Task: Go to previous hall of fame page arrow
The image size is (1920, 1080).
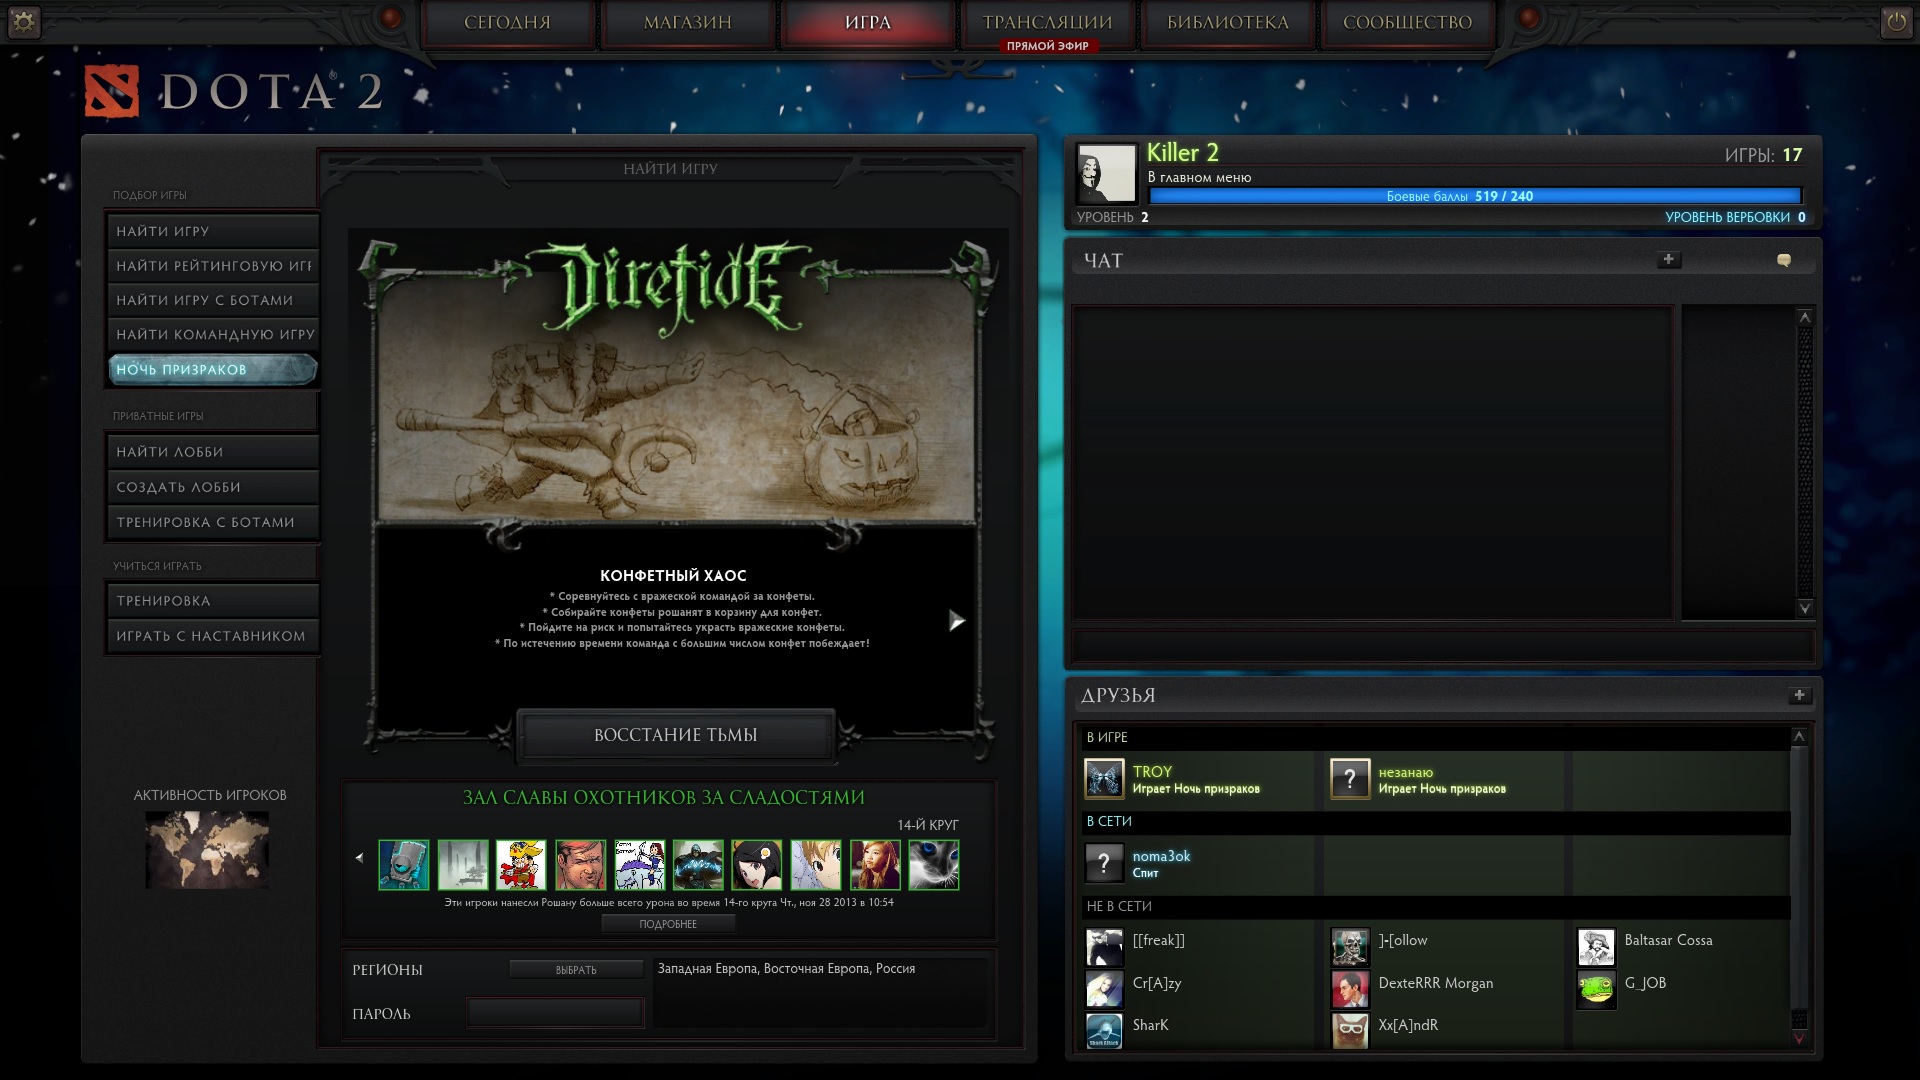Action: [359, 858]
